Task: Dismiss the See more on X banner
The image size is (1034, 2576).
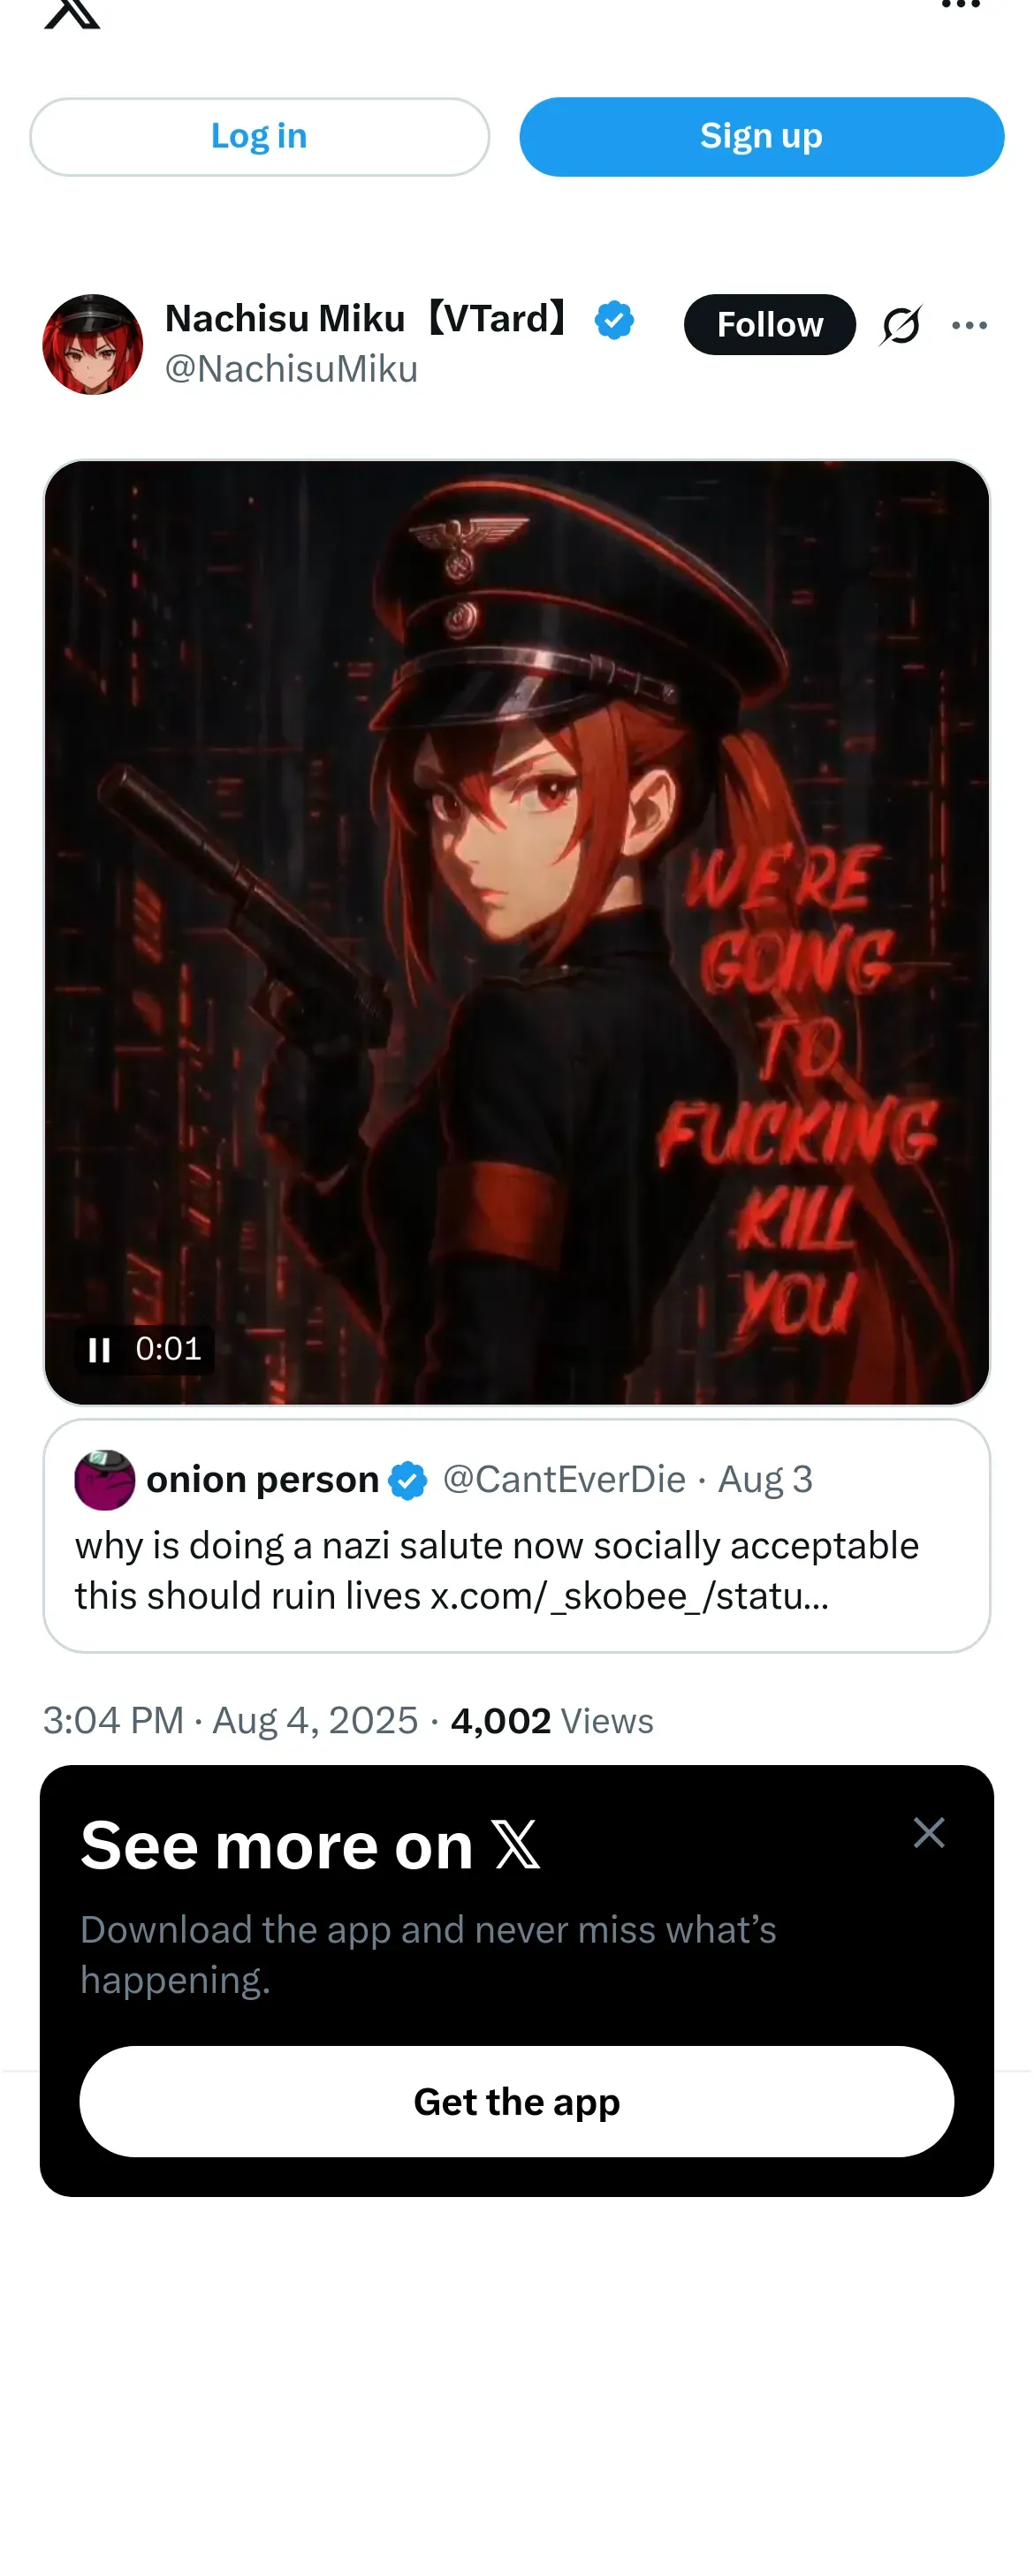Action: [929, 1833]
